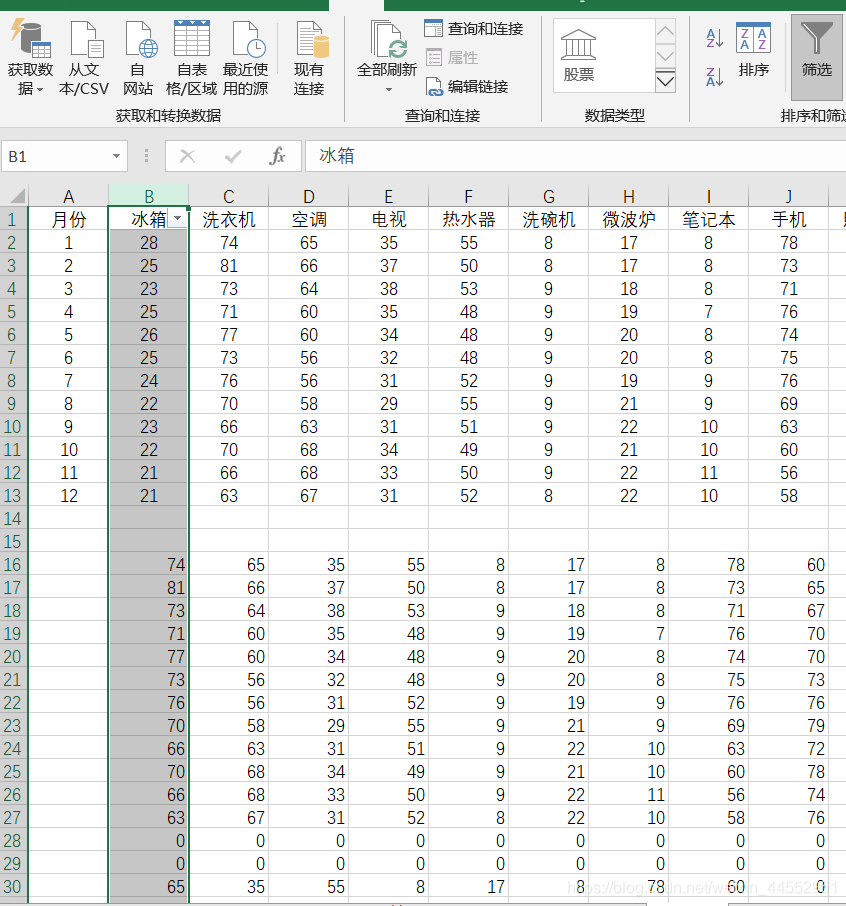Click the 笔记本 header cell
The height and width of the screenshot is (906, 846).
(x=708, y=220)
